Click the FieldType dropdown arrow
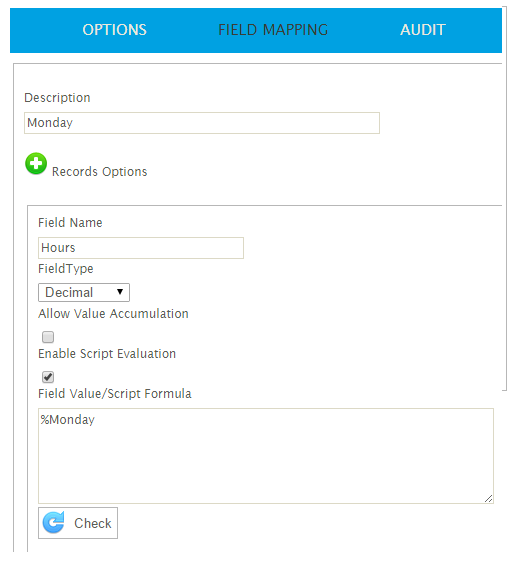 [x=120, y=292]
